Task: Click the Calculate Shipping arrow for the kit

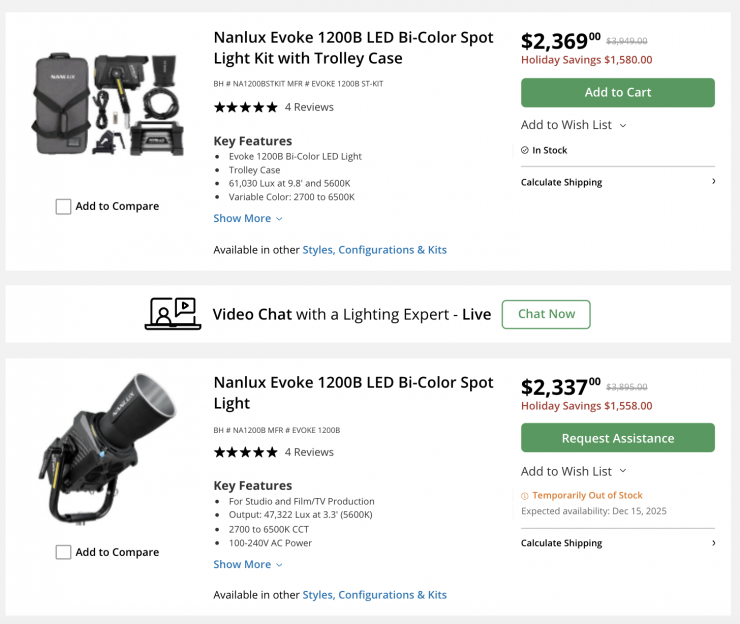Action: (713, 182)
